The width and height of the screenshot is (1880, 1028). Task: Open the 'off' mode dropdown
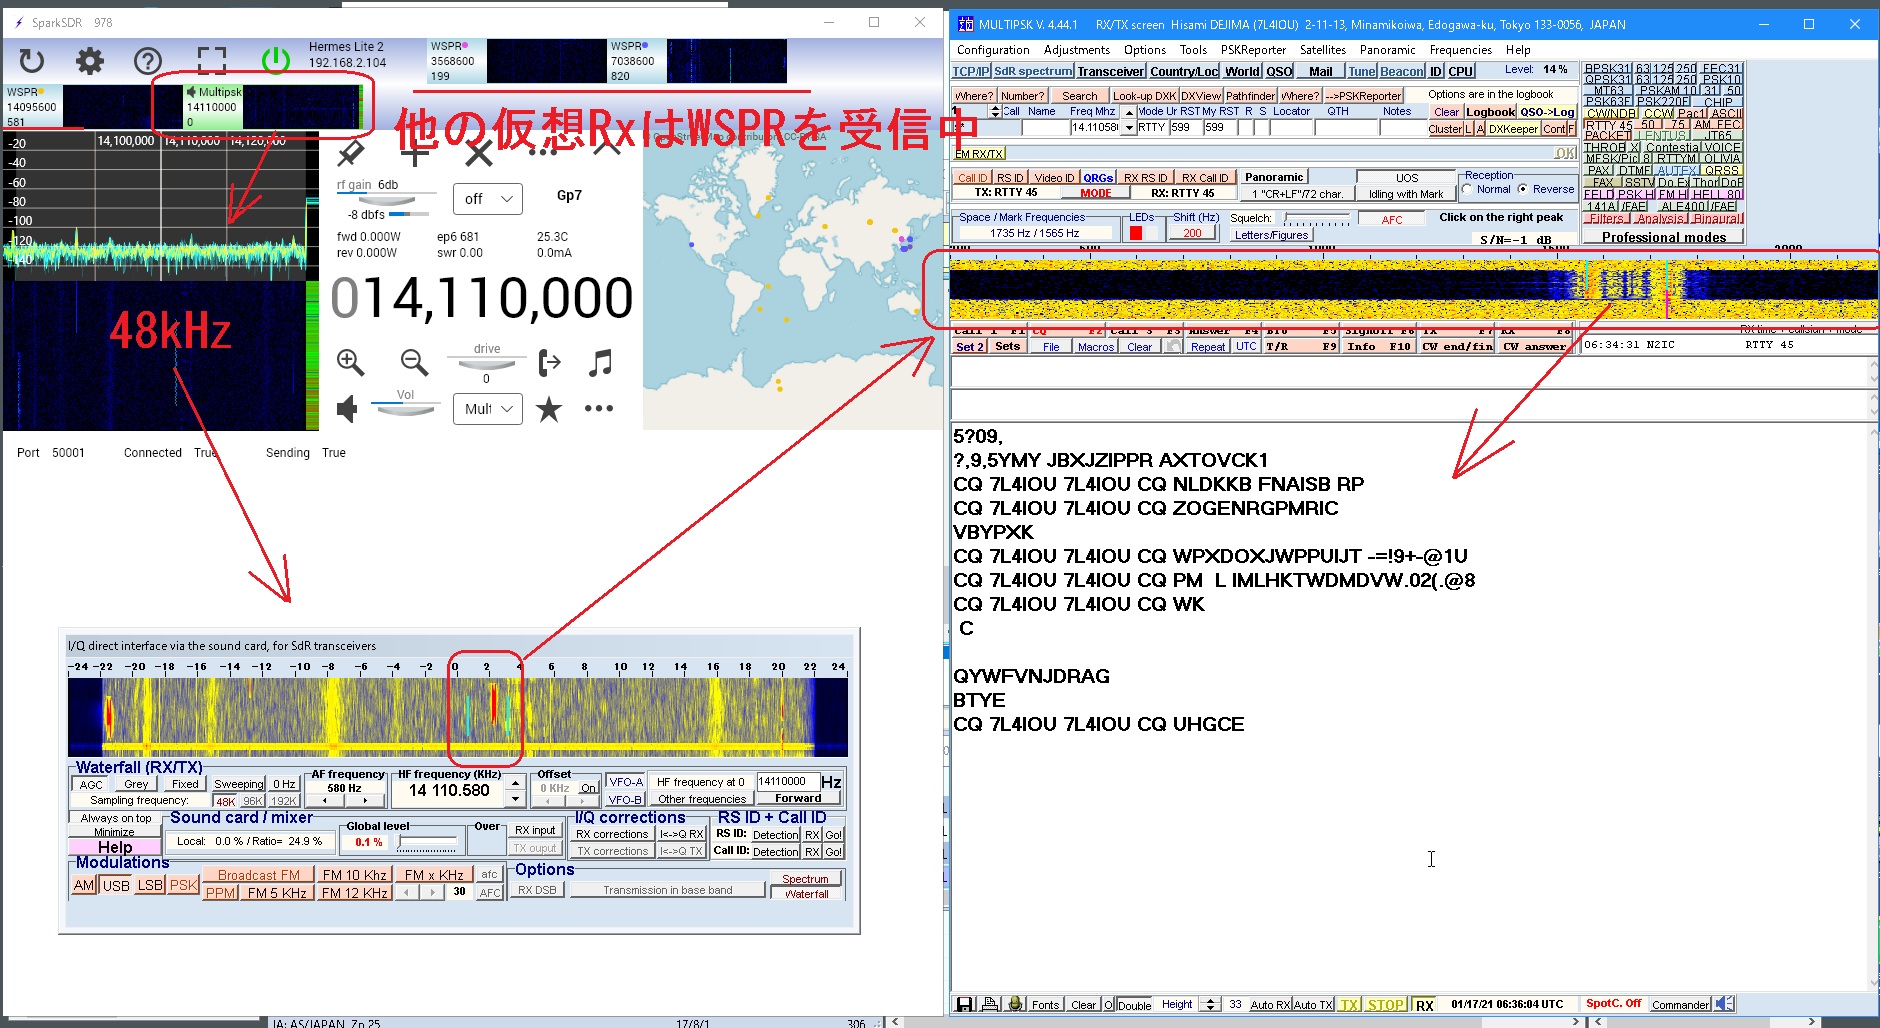pos(487,198)
